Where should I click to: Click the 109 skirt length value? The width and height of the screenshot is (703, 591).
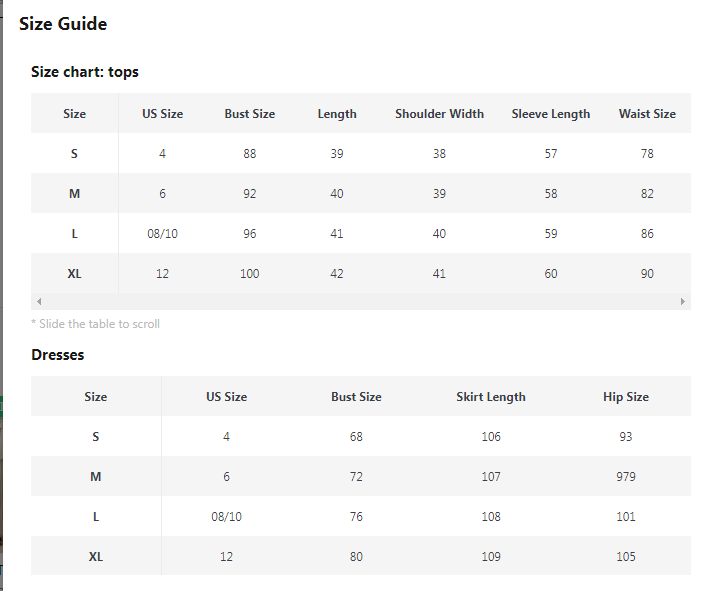click(491, 556)
